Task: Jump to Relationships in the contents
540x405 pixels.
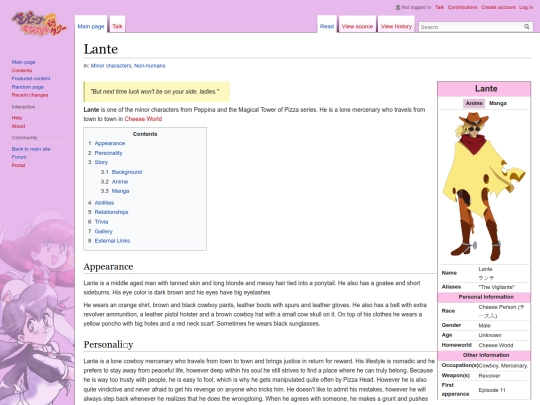Action: click(111, 212)
